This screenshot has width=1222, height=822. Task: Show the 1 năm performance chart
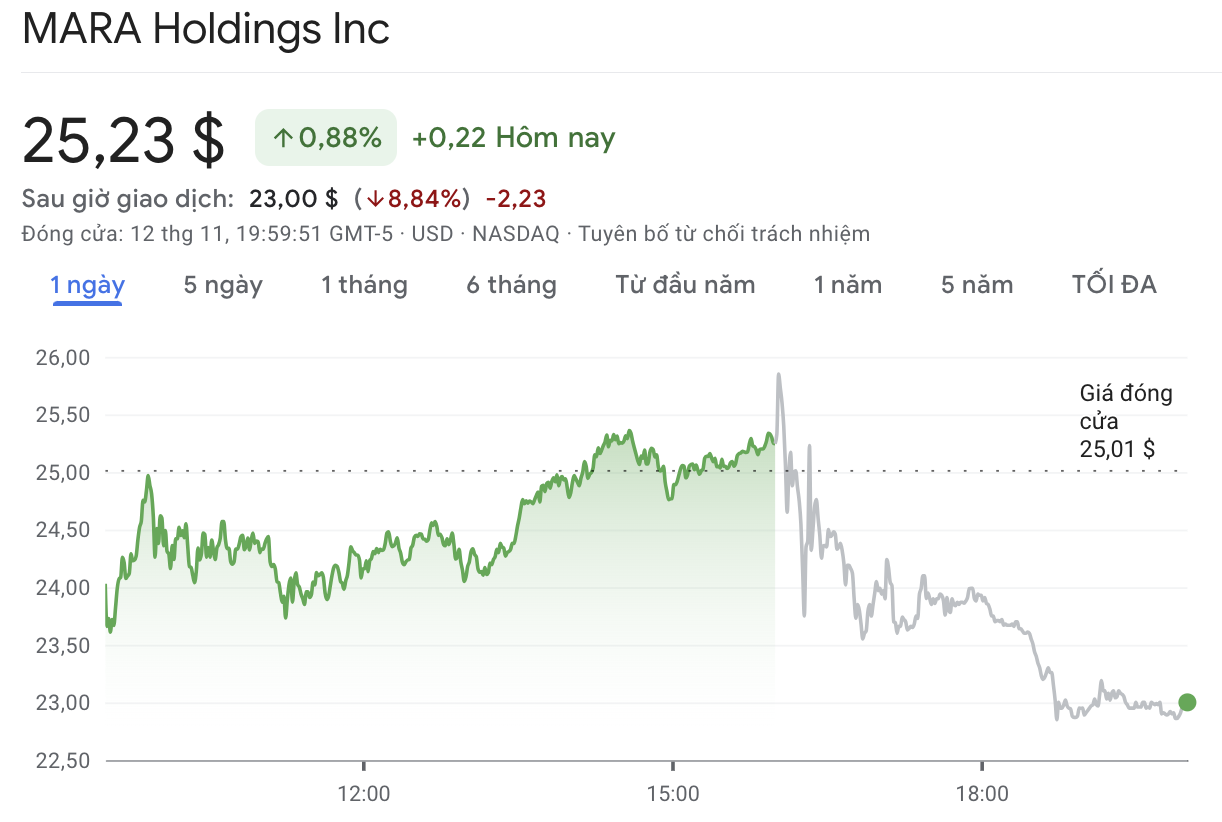click(x=847, y=285)
